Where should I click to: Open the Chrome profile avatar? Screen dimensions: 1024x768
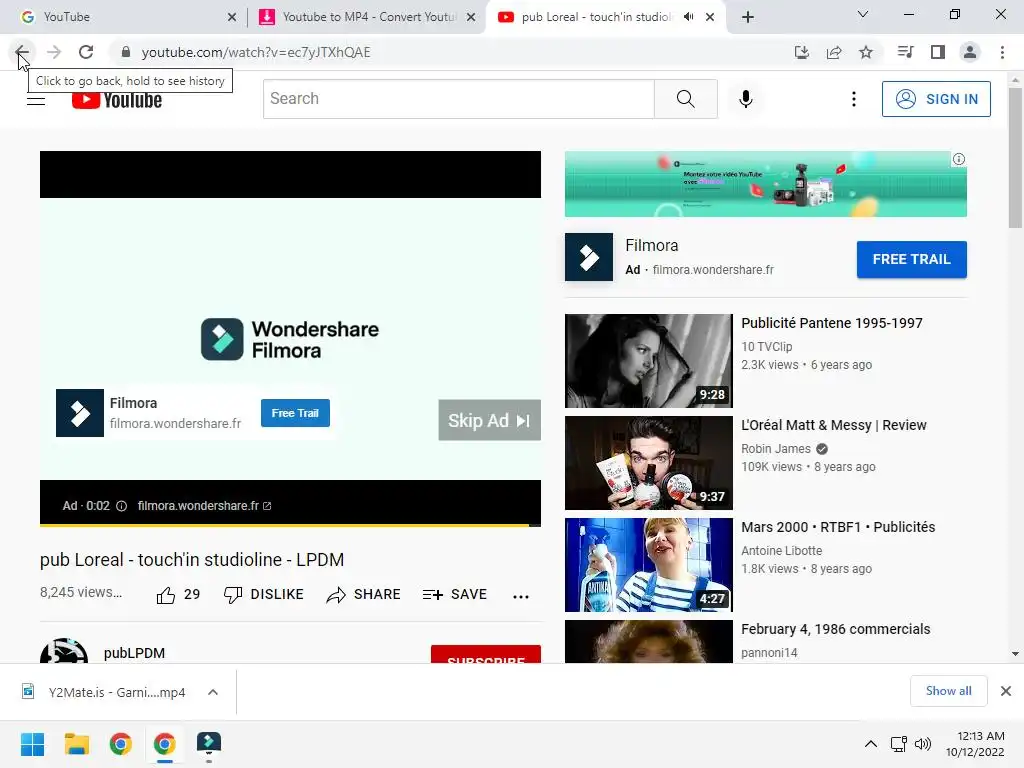point(970,52)
